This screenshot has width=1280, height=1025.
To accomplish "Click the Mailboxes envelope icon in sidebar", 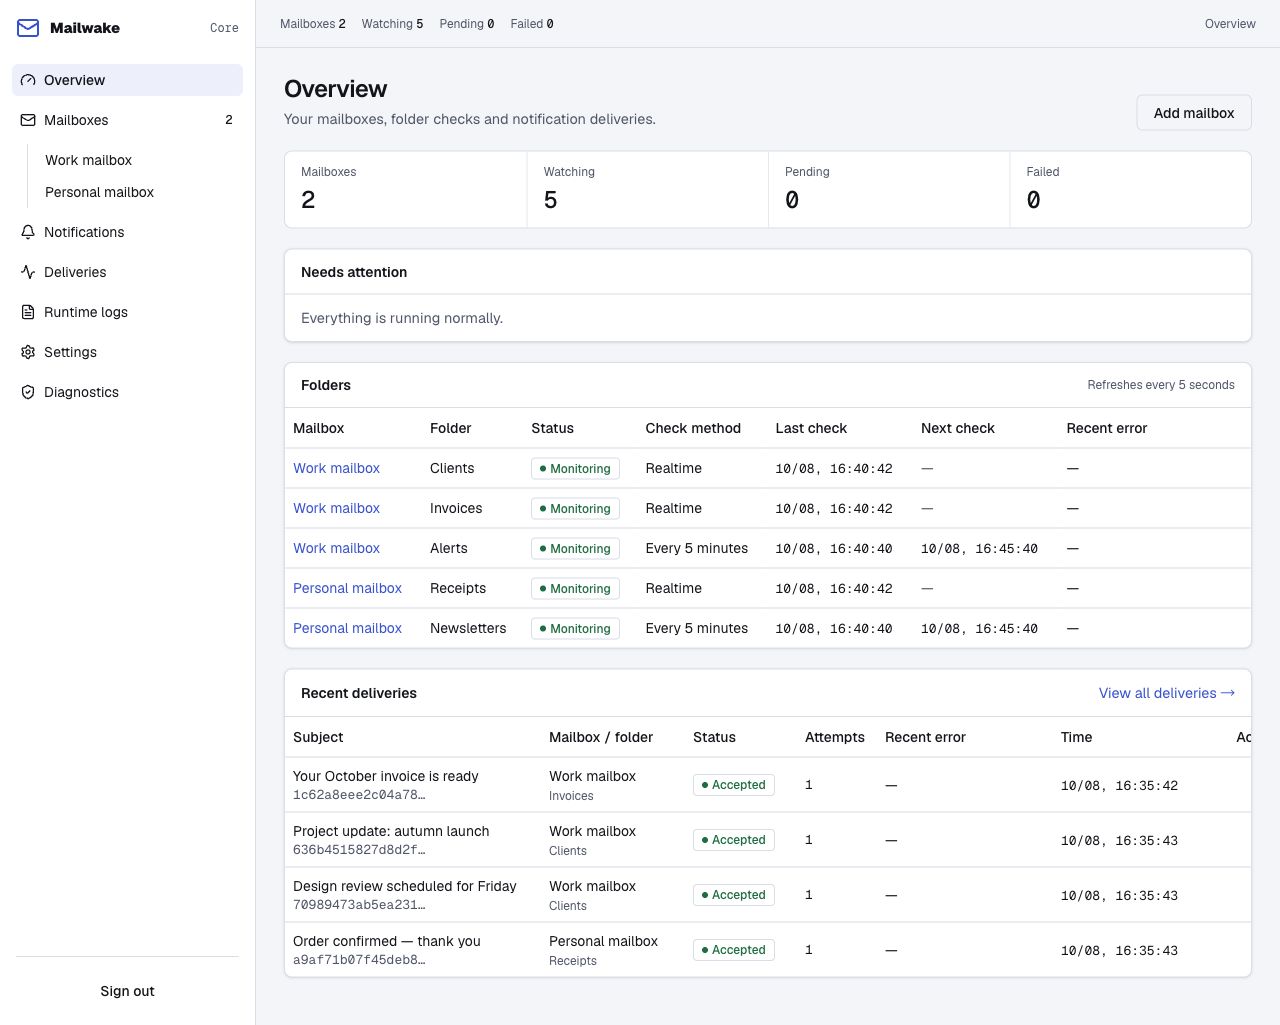I will tap(28, 120).
